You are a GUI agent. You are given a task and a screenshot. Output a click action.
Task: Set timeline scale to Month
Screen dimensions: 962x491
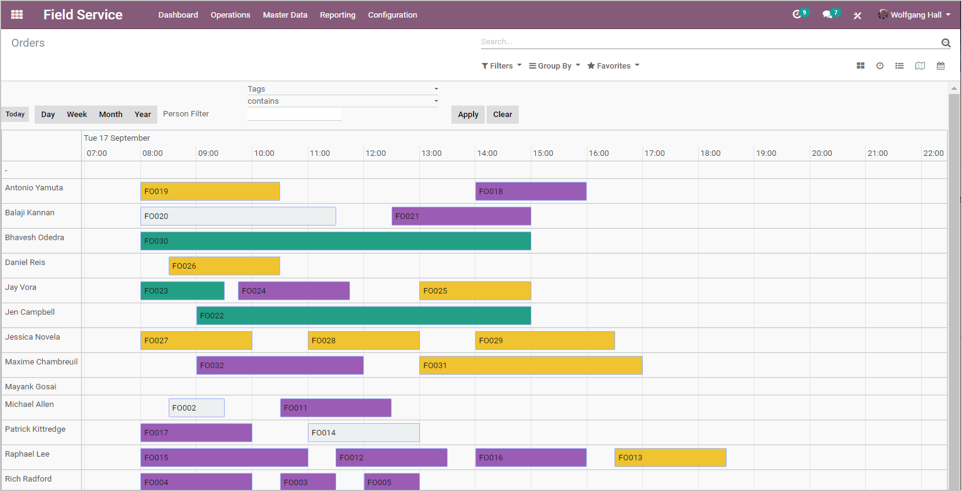coord(110,114)
